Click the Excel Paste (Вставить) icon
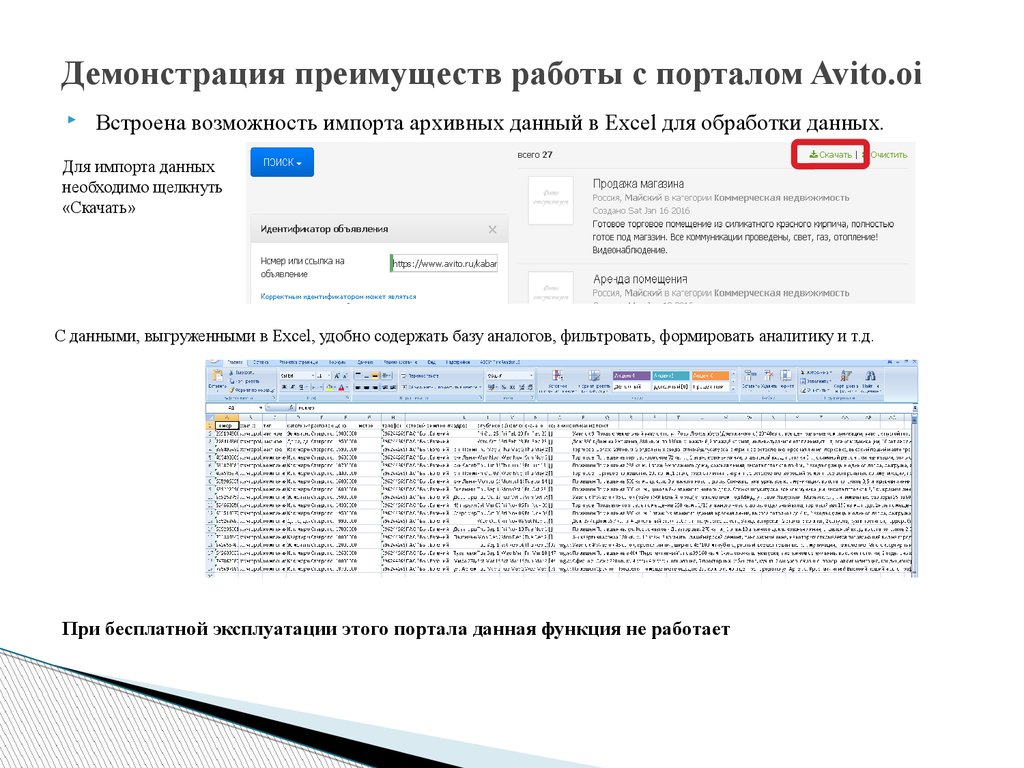This screenshot has height=768, width=1024. 217,378
